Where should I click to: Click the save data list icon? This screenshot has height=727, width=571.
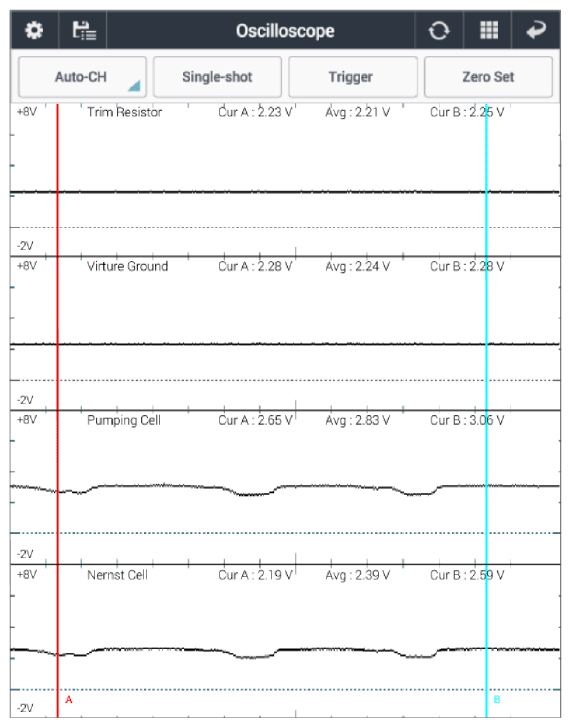coord(84,31)
